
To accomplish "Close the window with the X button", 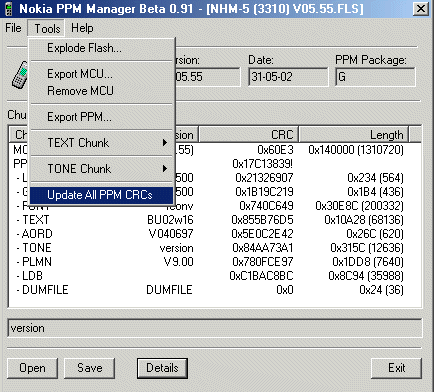I will point(421,9).
